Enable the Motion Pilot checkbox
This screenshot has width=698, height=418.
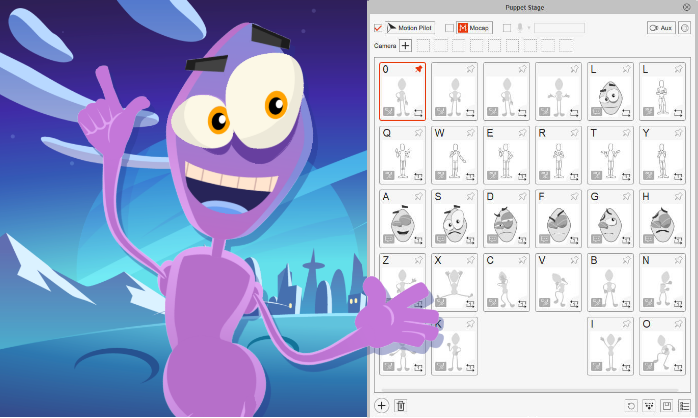[x=378, y=28]
